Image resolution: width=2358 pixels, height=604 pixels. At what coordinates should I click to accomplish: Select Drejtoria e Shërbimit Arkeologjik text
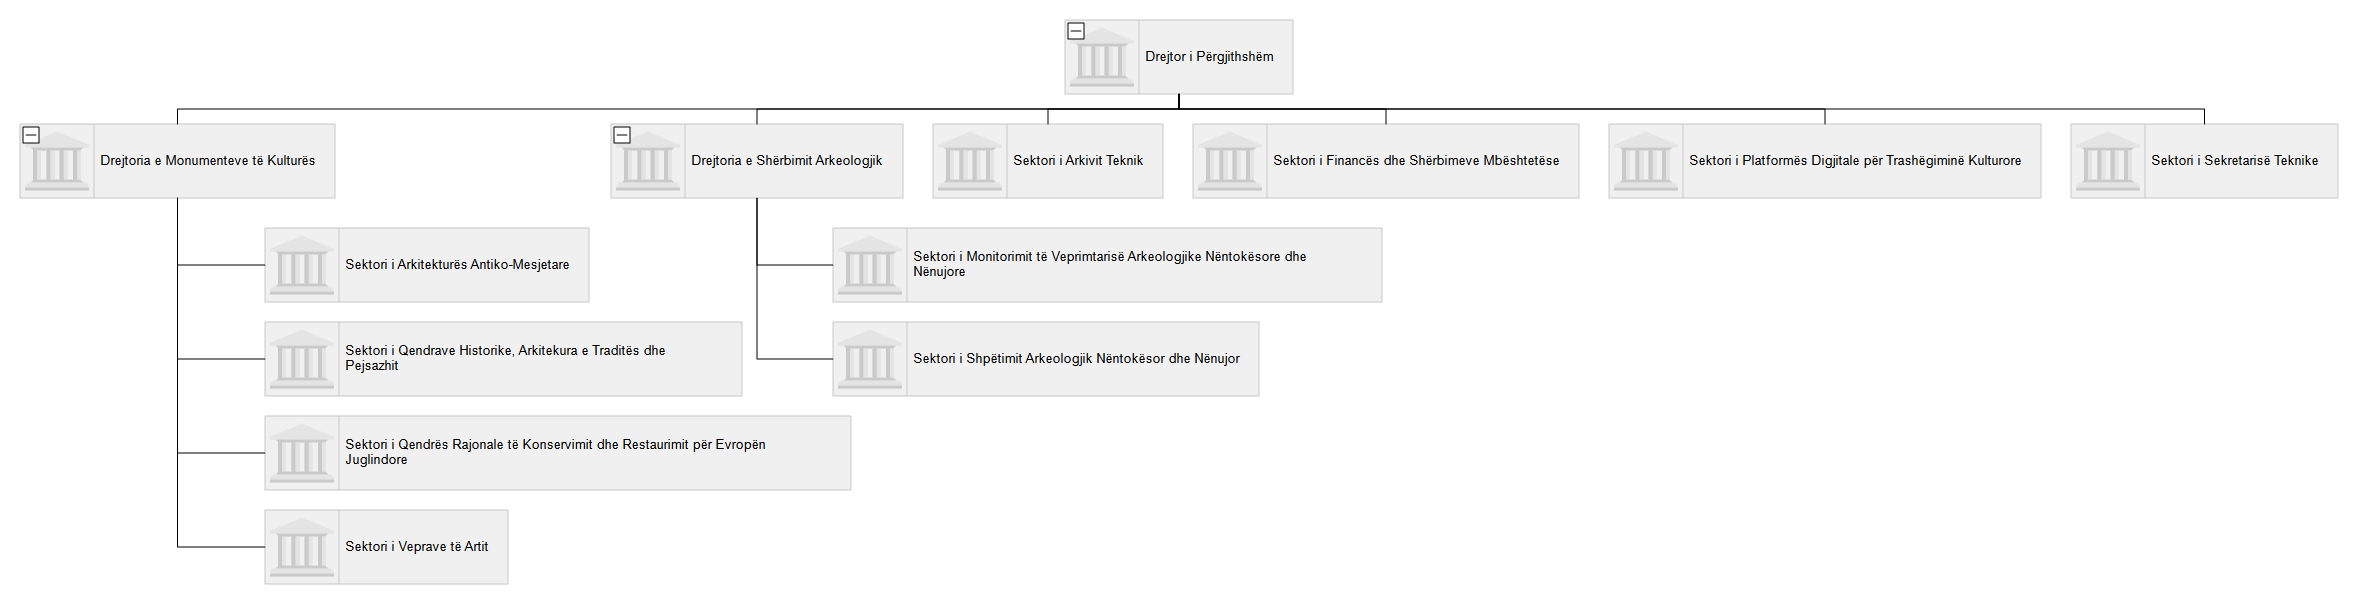point(786,161)
